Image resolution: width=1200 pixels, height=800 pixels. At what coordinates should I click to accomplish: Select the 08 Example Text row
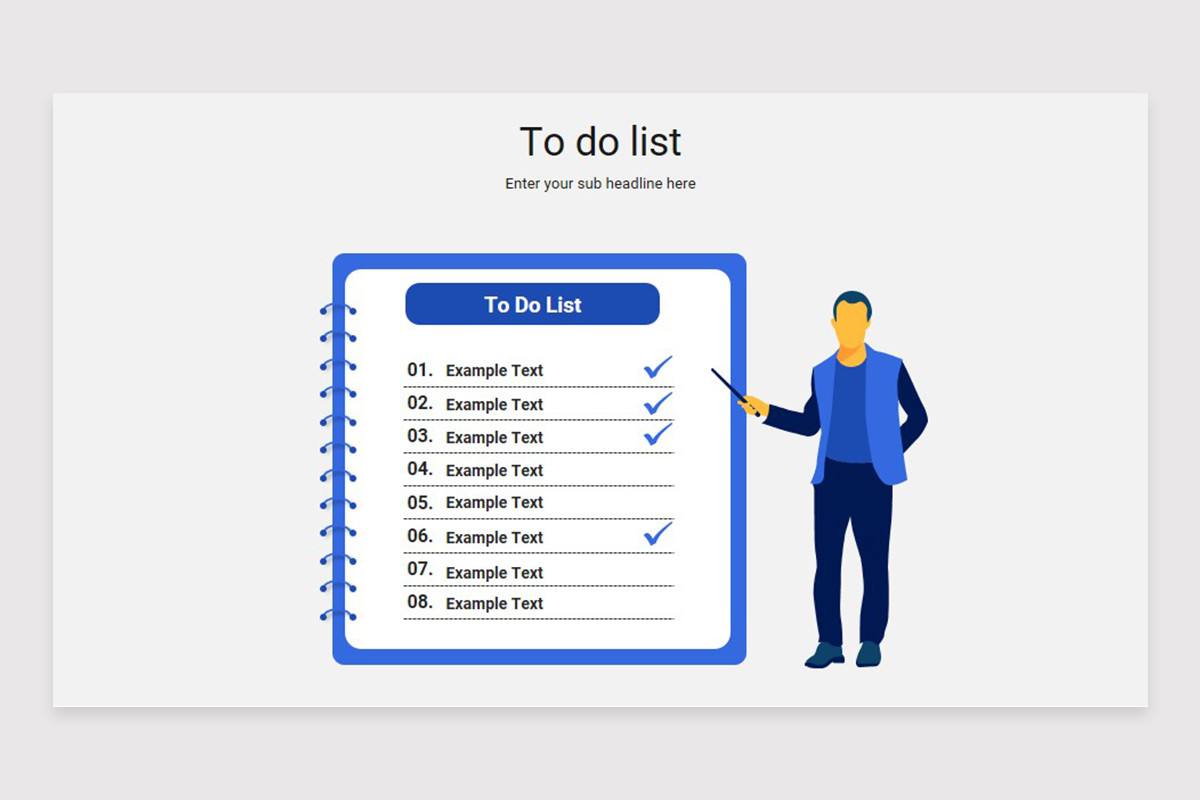(493, 603)
